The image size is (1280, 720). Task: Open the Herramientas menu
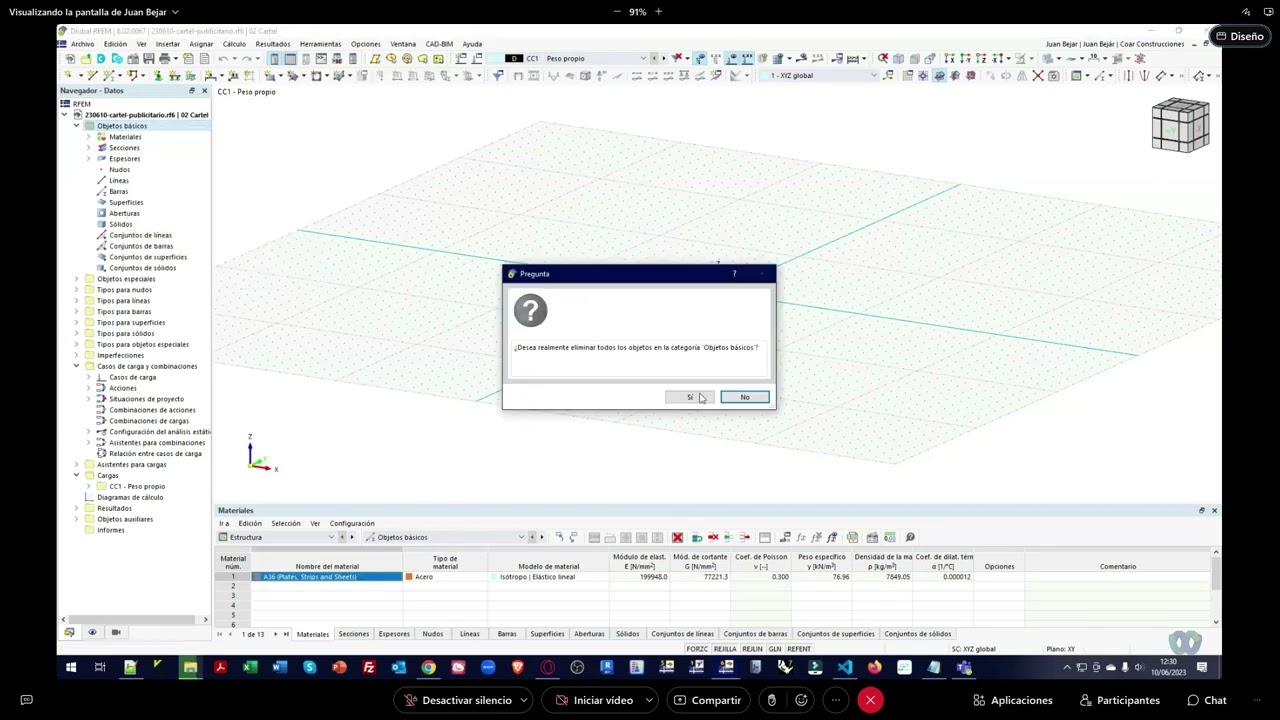tap(320, 44)
